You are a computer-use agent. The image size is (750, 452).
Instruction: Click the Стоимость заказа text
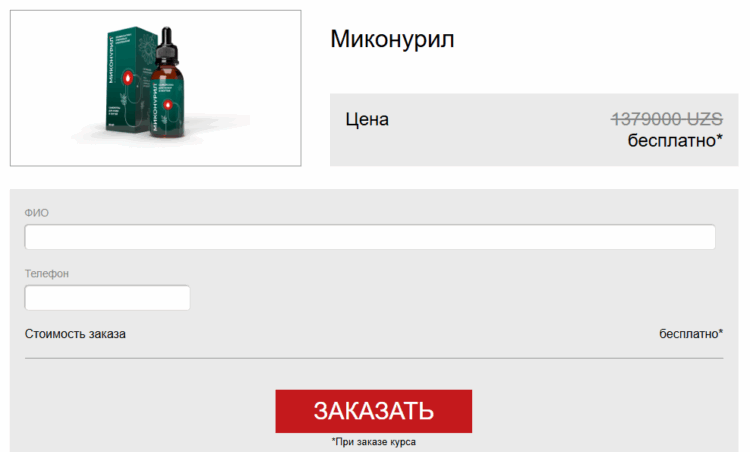[x=75, y=334]
